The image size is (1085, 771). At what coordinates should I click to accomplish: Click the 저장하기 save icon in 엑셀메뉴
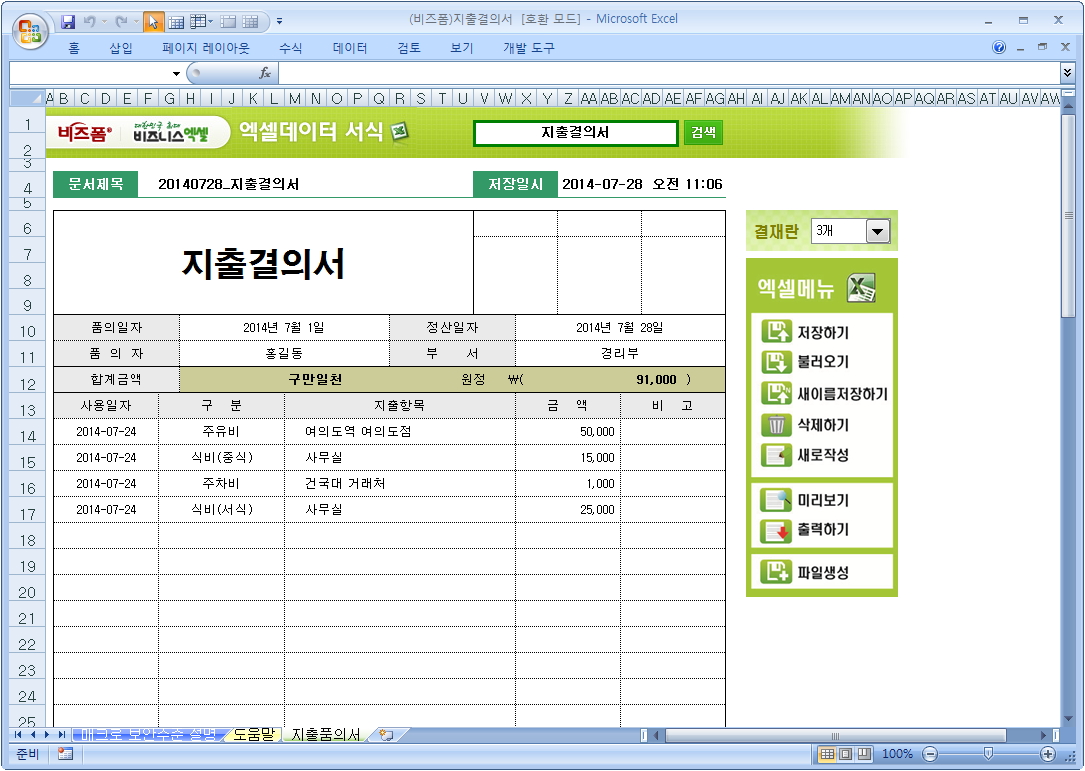(x=776, y=333)
